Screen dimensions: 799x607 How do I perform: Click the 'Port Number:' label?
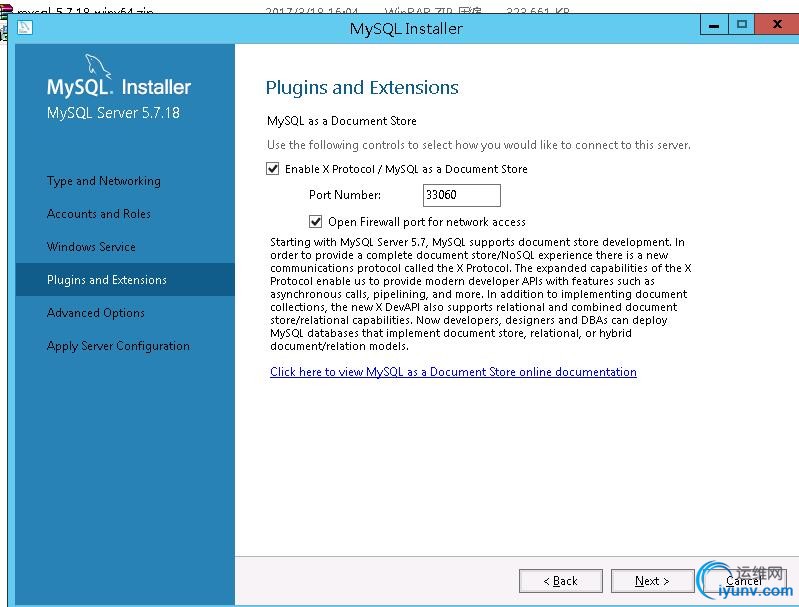(x=344, y=195)
